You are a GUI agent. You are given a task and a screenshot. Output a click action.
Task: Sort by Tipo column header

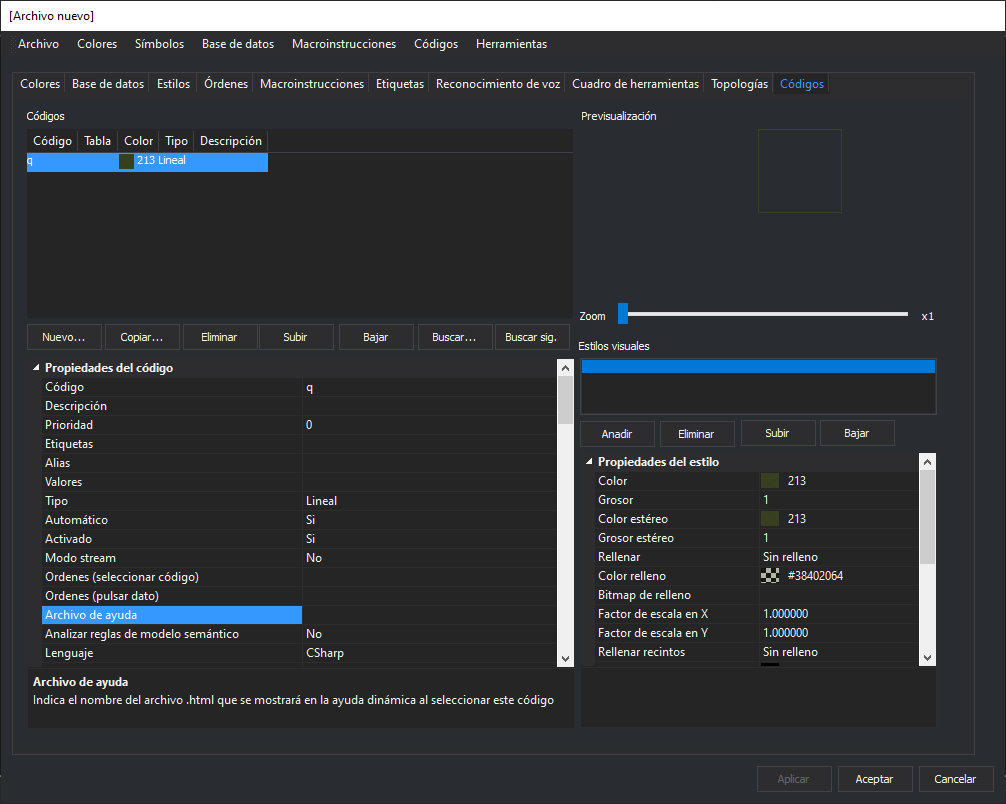tap(176, 141)
